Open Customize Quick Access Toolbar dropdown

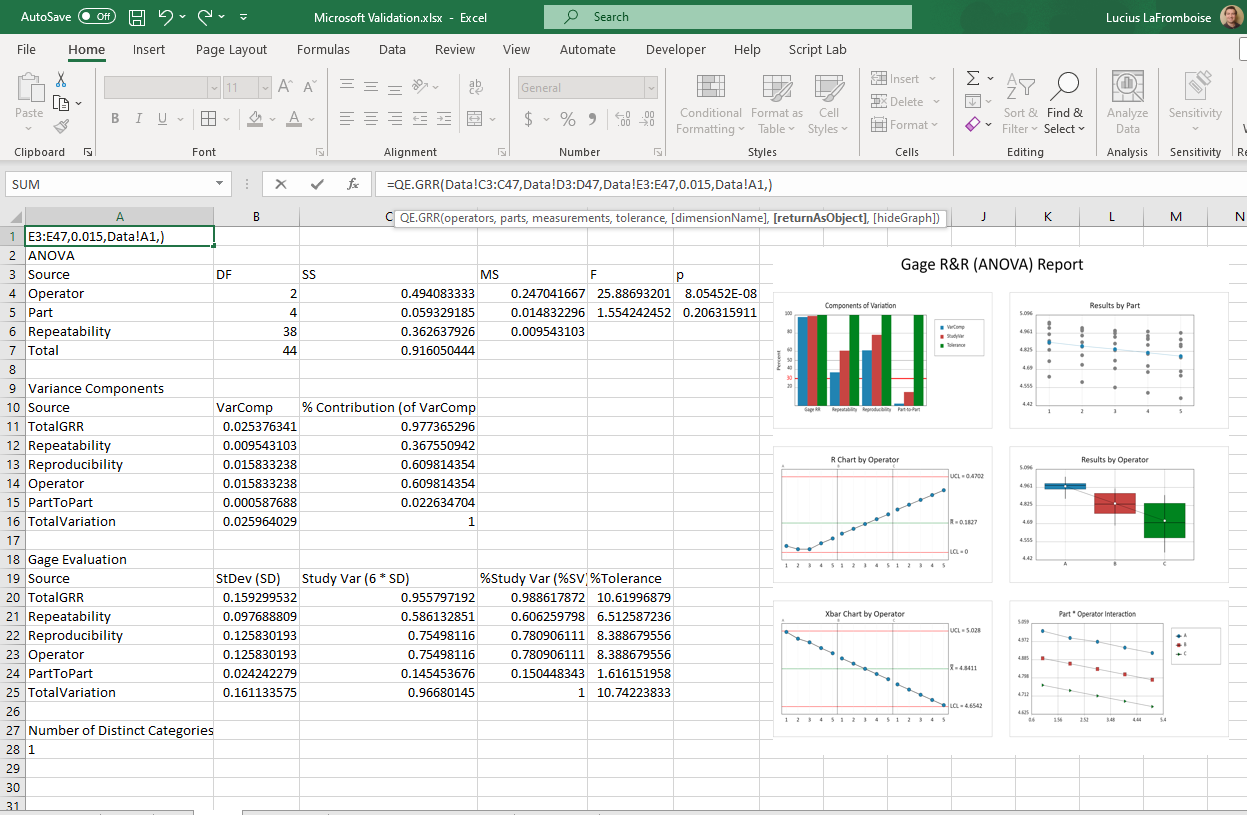[x=244, y=17]
